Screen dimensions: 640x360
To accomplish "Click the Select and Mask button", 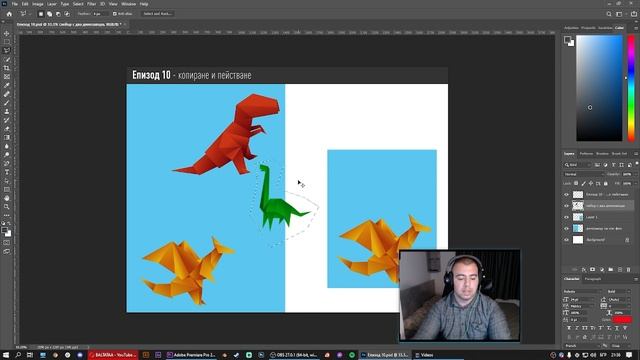I will [158, 14].
